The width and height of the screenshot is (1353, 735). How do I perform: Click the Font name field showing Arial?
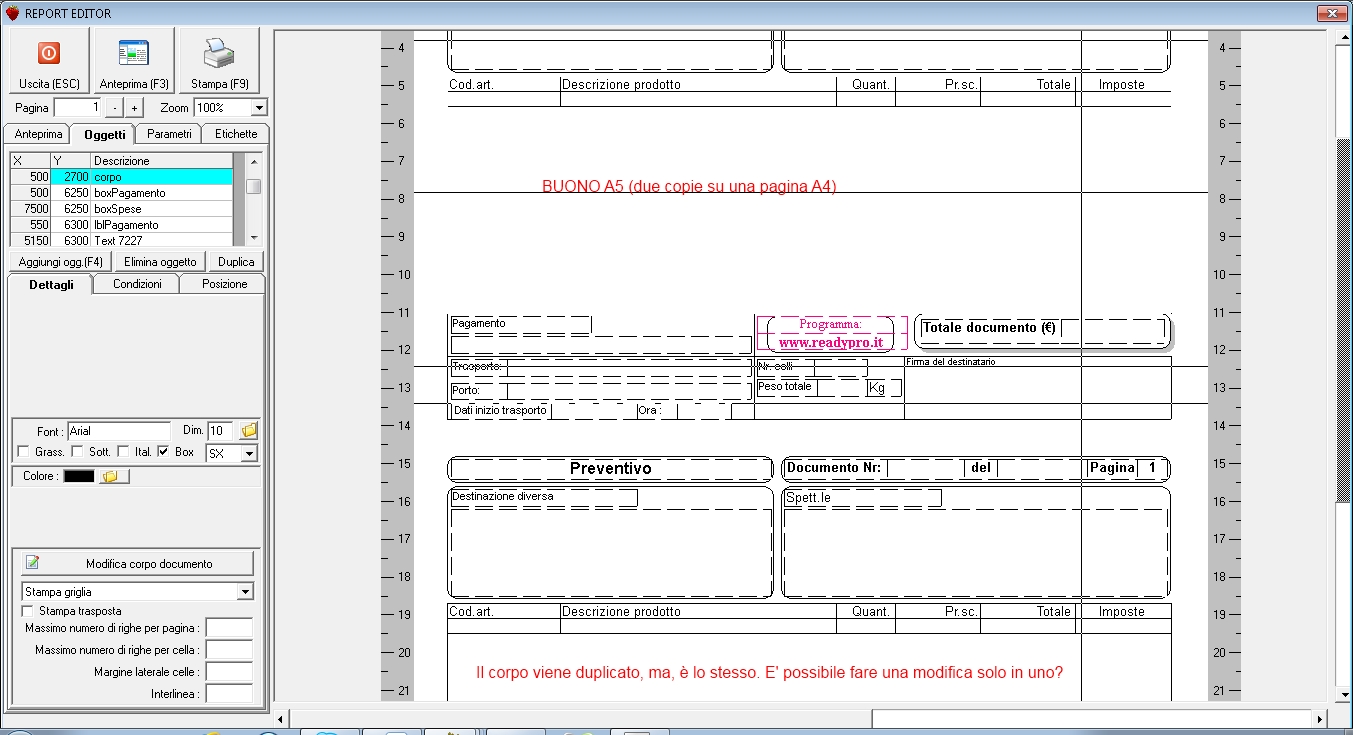(x=119, y=431)
